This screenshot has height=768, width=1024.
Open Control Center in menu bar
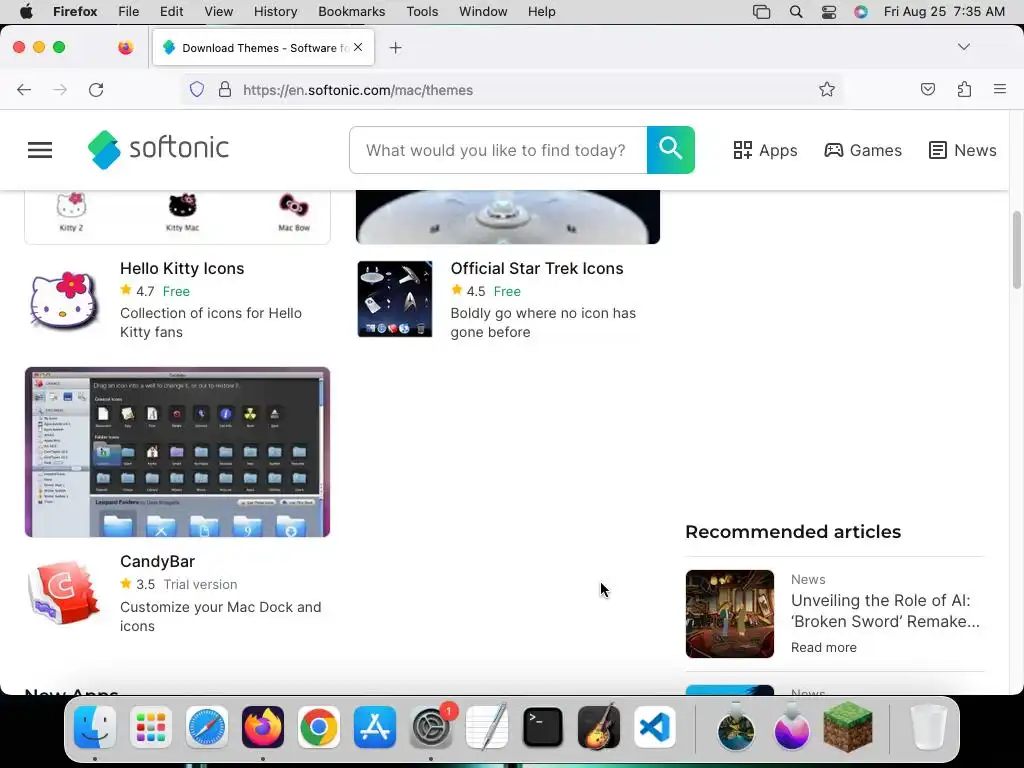coord(829,12)
